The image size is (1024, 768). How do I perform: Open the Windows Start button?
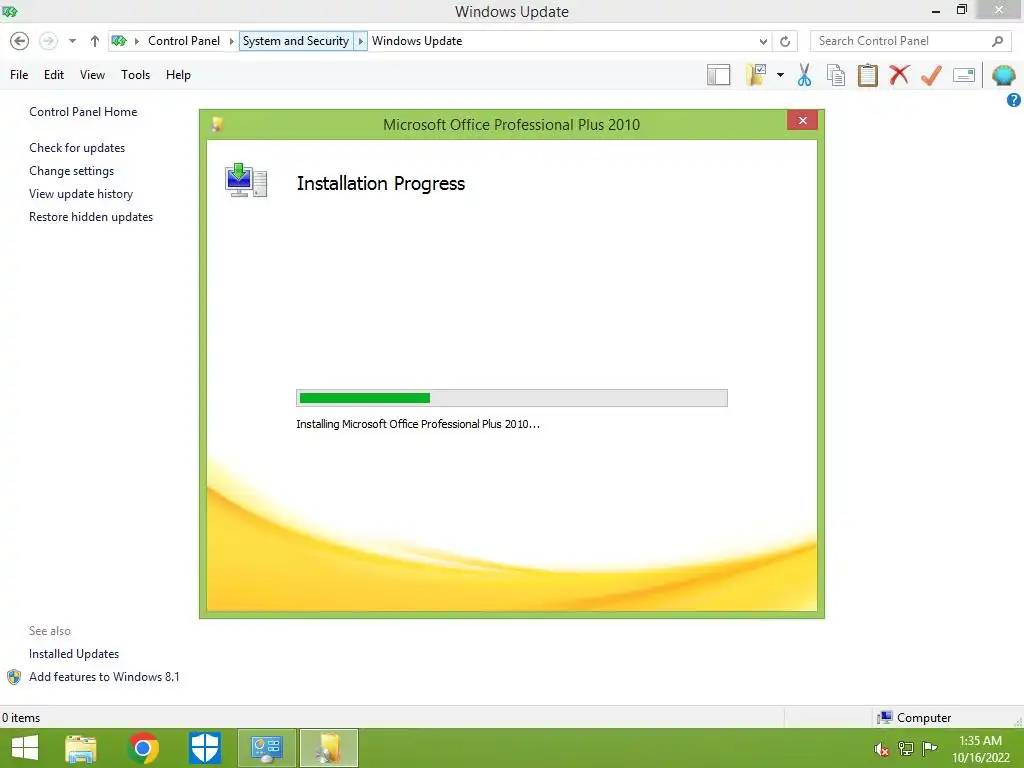pos(25,748)
